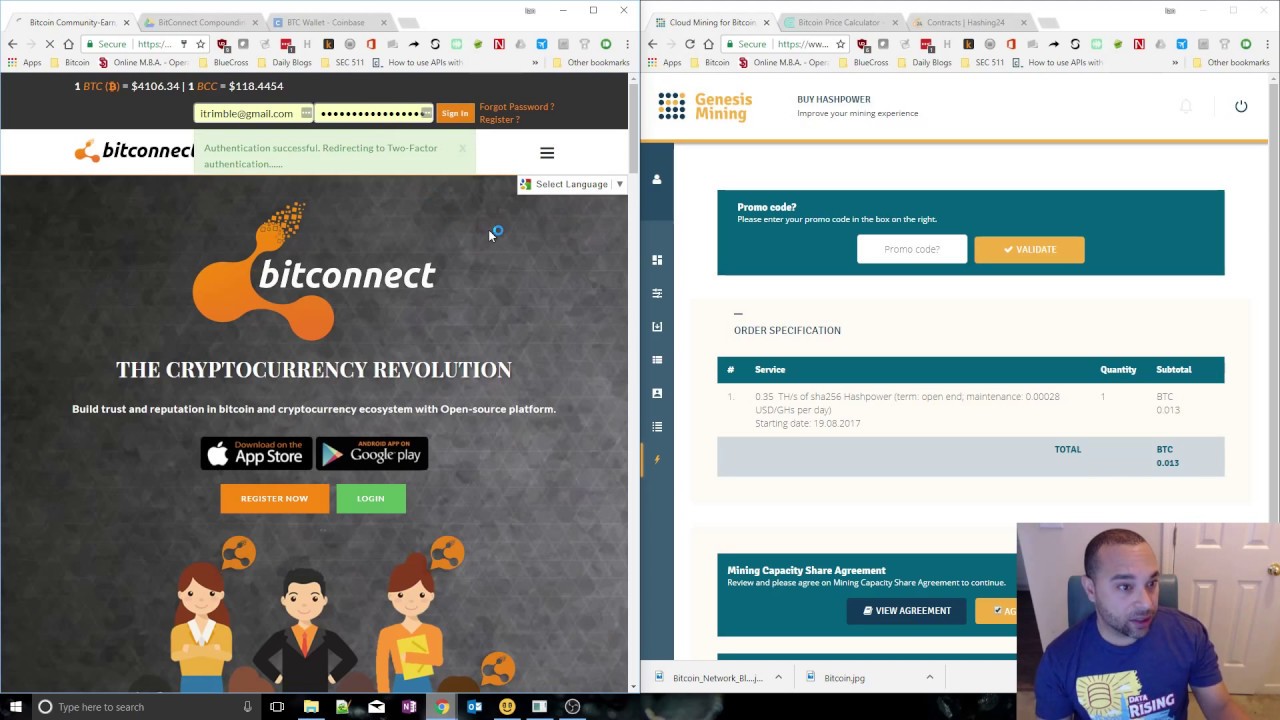
Task: Open the download sidebar icon below the sliders
Action: pyautogui.click(x=657, y=326)
